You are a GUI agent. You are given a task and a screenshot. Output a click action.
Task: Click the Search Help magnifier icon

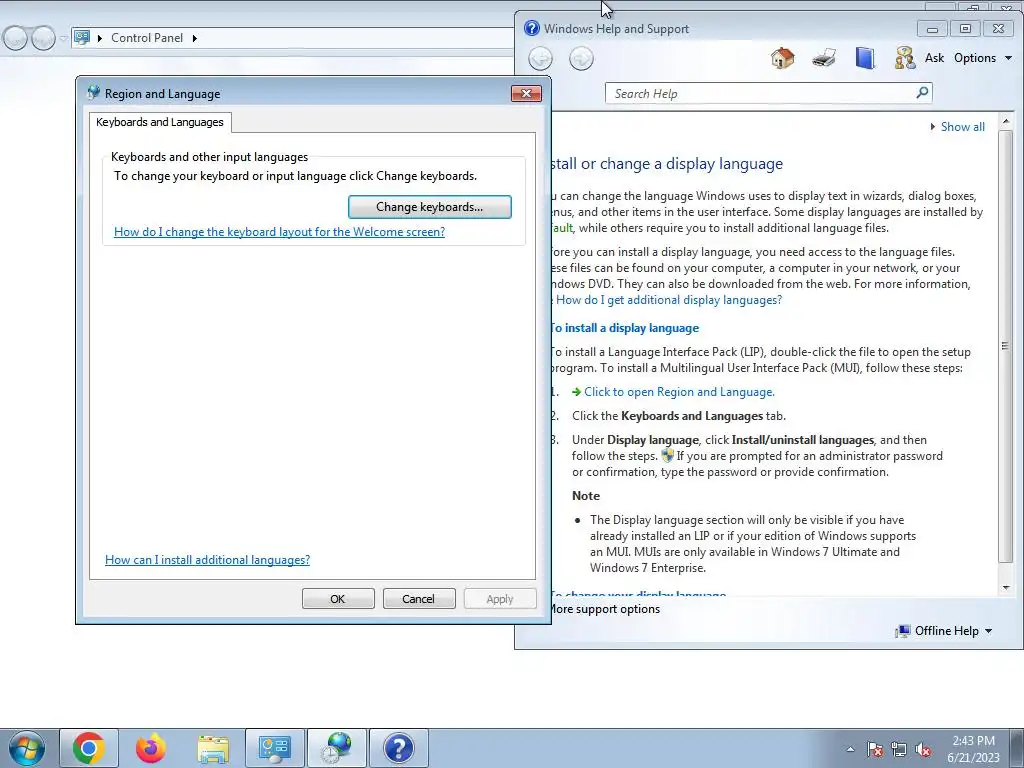(x=922, y=93)
